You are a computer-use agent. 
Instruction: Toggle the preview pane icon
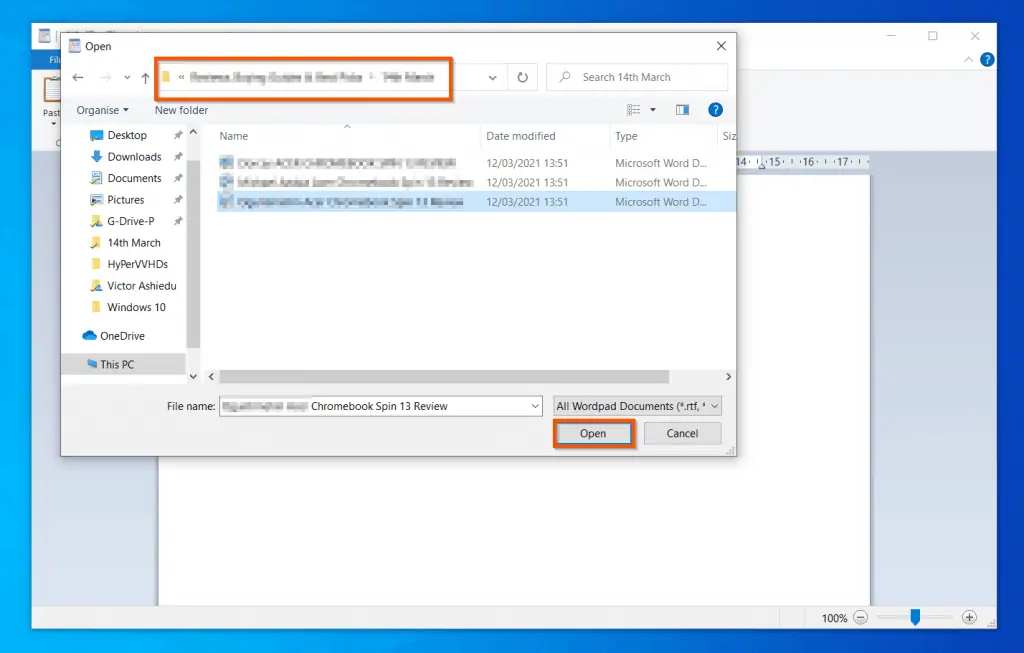pyautogui.click(x=683, y=110)
